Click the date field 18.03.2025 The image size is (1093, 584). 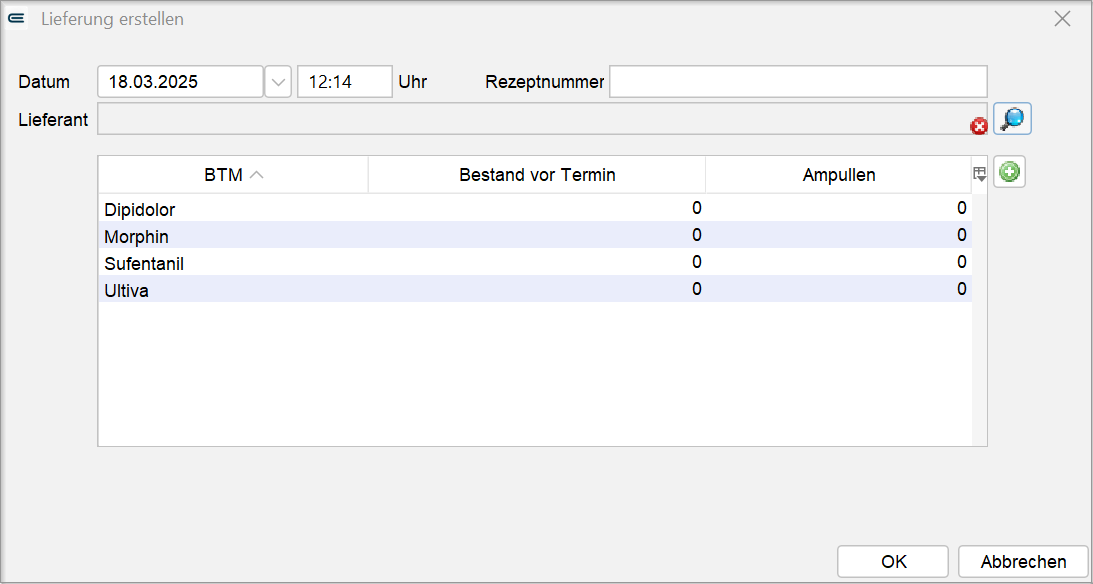point(181,82)
